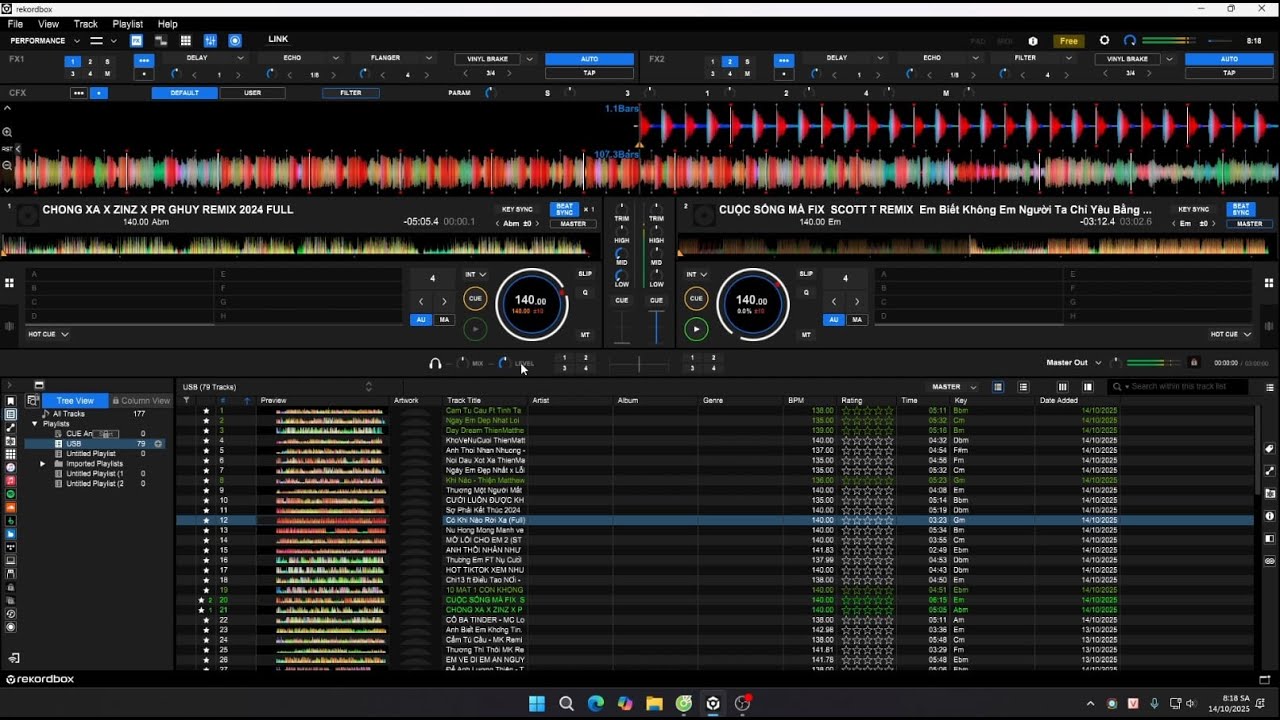Enable SLIP mode on deck 1
Screen dimensions: 1280x720
585,273
